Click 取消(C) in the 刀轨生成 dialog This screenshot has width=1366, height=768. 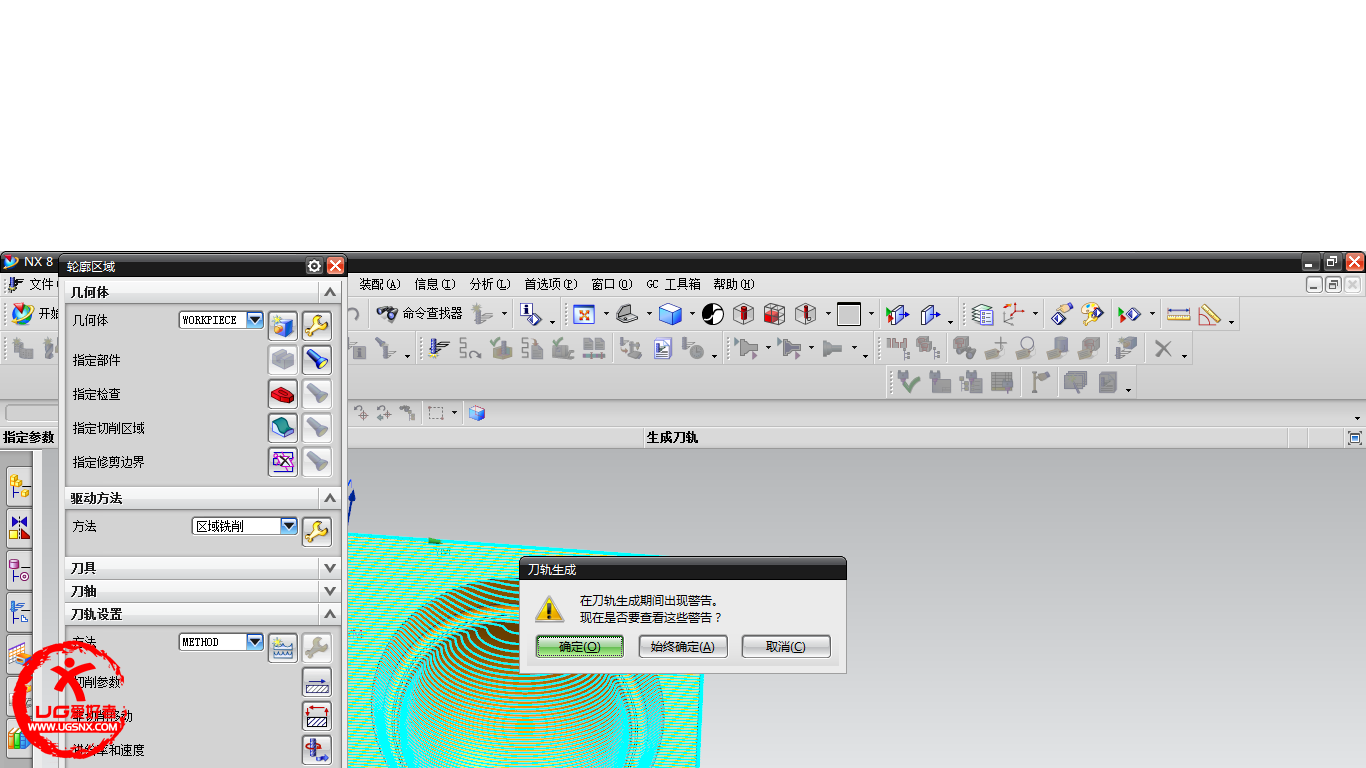786,647
